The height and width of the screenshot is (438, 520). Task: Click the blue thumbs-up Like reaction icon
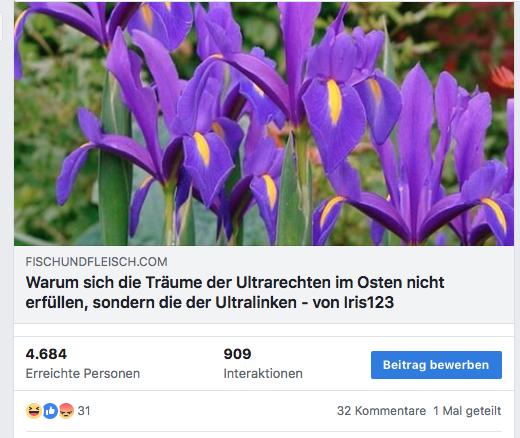(x=50, y=411)
